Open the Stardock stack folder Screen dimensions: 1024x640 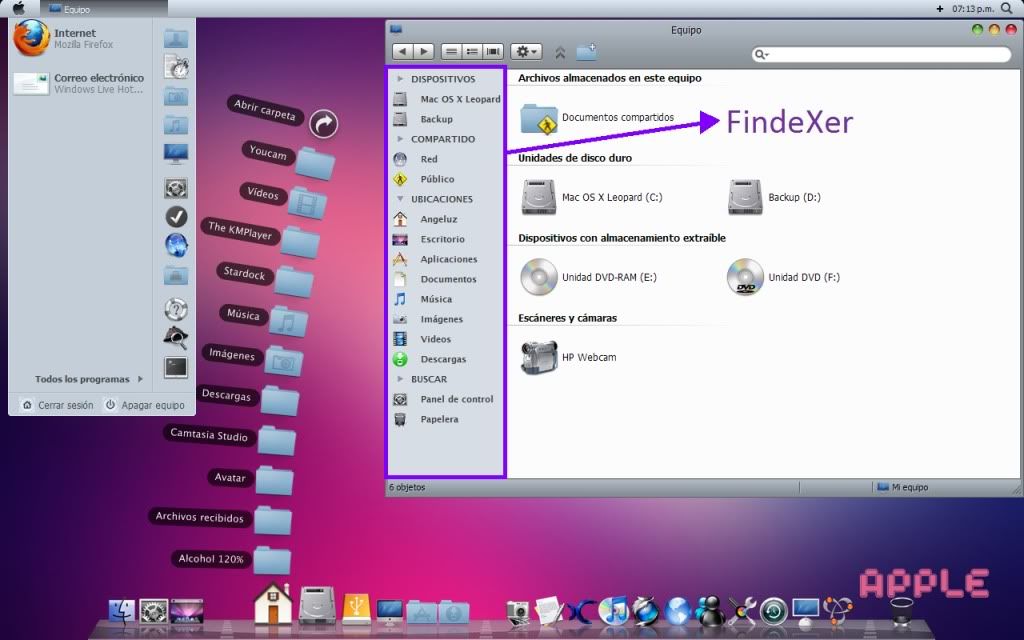tap(294, 281)
